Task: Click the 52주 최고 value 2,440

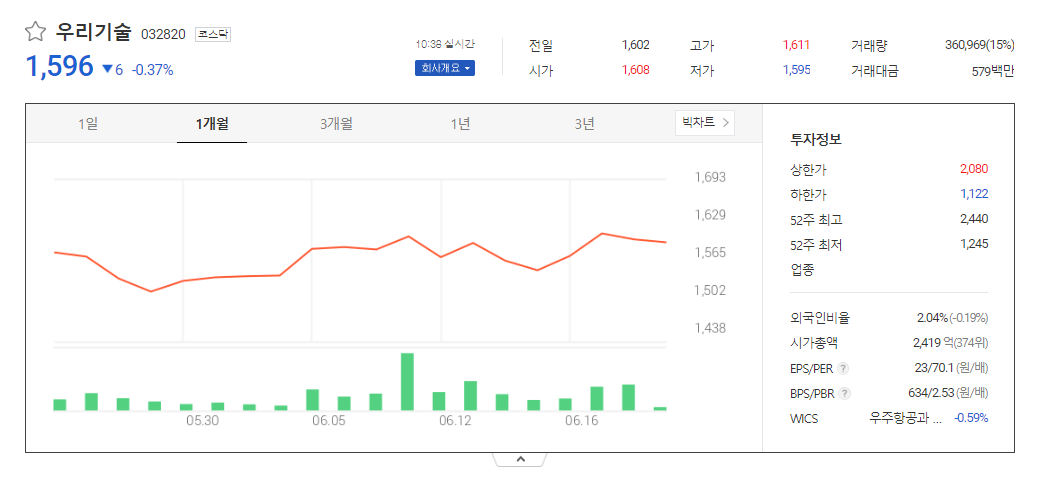Action: pos(974,219)
